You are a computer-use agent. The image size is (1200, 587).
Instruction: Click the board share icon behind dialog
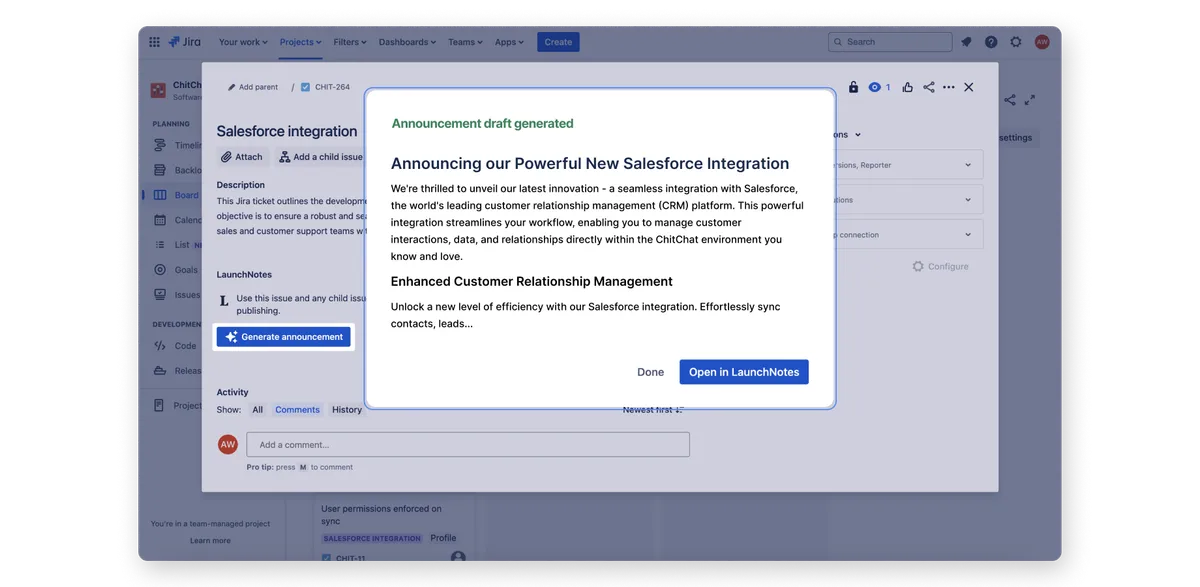(x=1010, y=100)
